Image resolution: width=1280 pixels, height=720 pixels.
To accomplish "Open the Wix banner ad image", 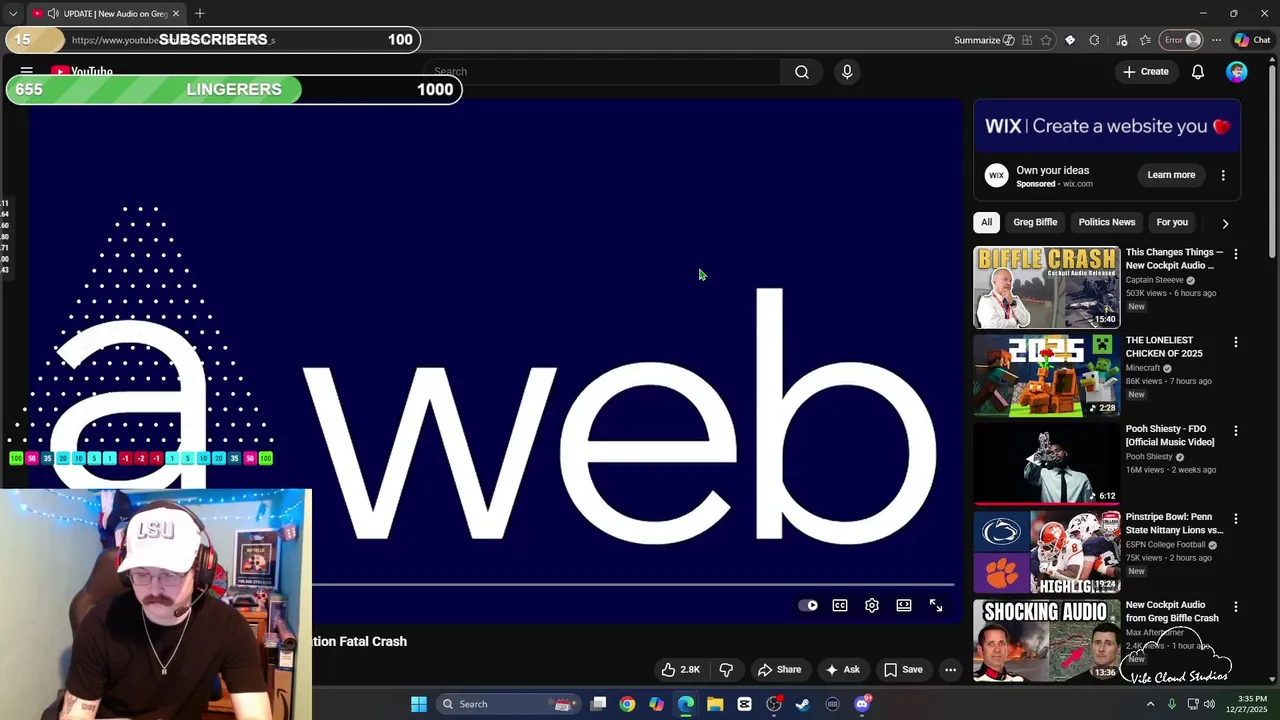I will [1107, 126].
